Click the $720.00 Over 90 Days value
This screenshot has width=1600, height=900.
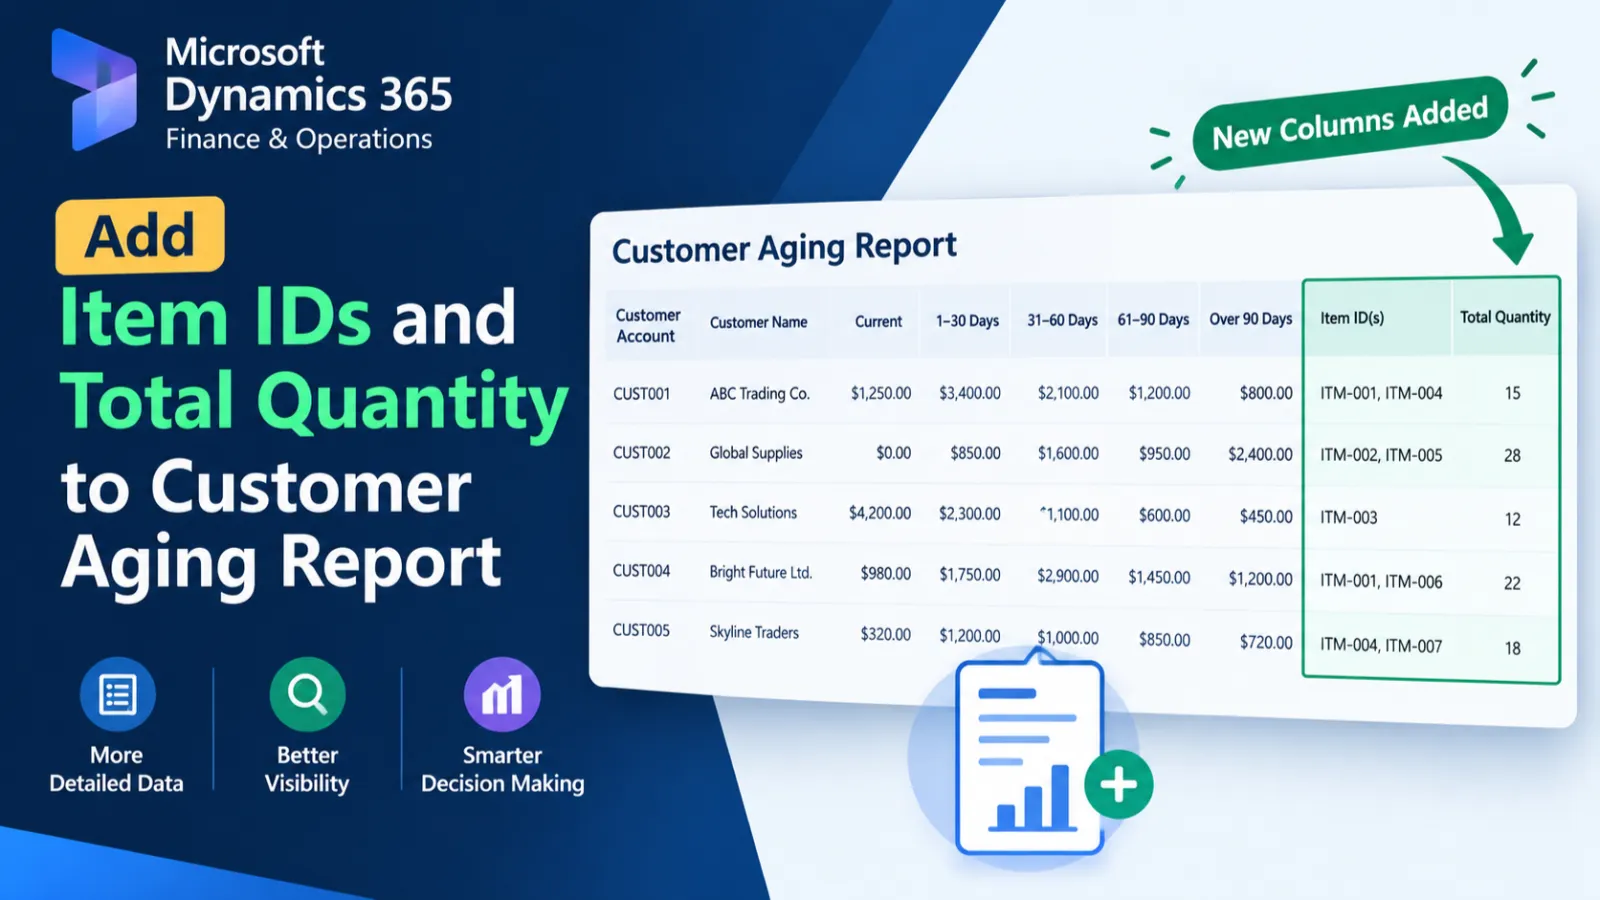(x=1266, y=642)
